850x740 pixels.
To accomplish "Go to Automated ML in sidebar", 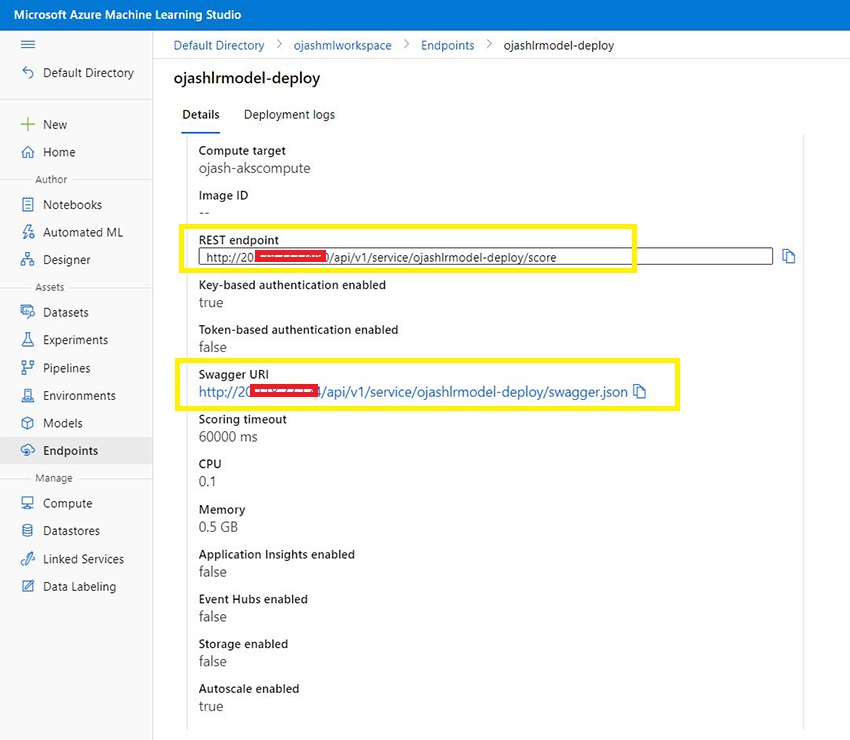I will (x=83, y=232).
